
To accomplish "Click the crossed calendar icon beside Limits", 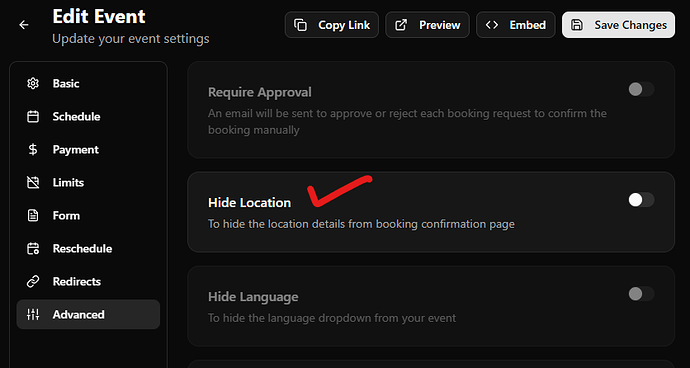I will pyautogui.click(x=33, y=183).
